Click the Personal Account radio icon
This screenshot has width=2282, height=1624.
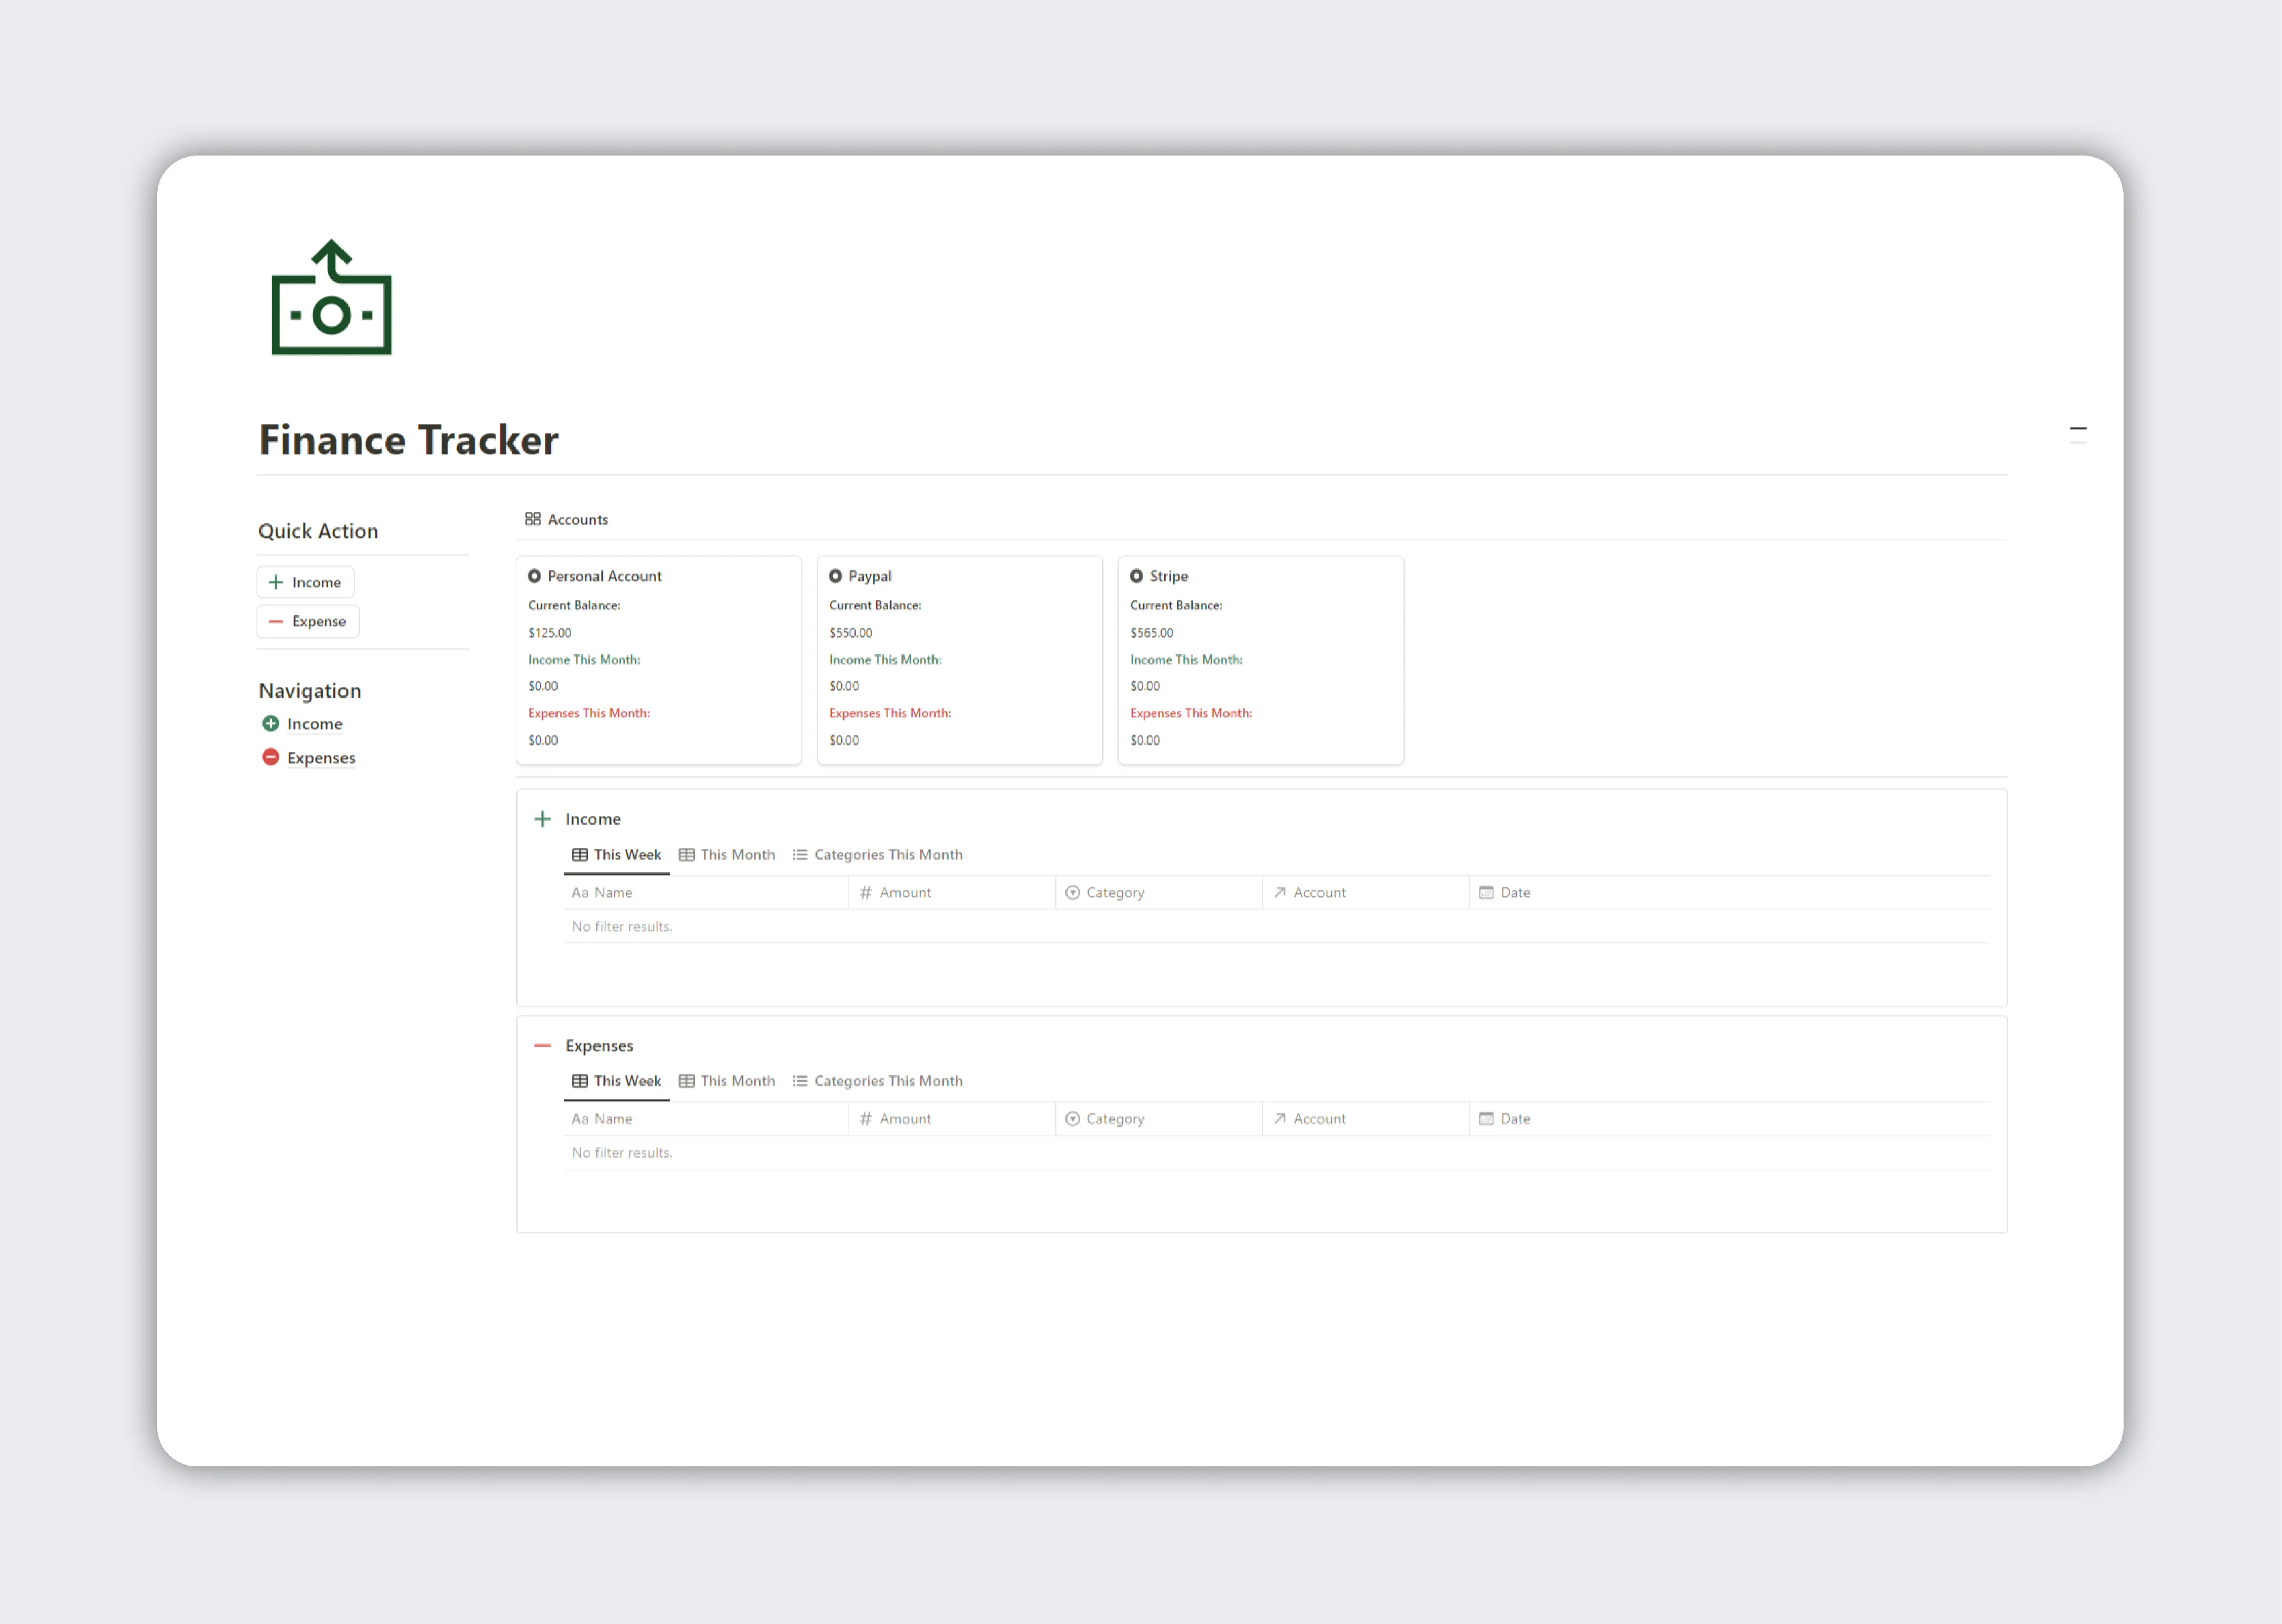click(534, 575)
